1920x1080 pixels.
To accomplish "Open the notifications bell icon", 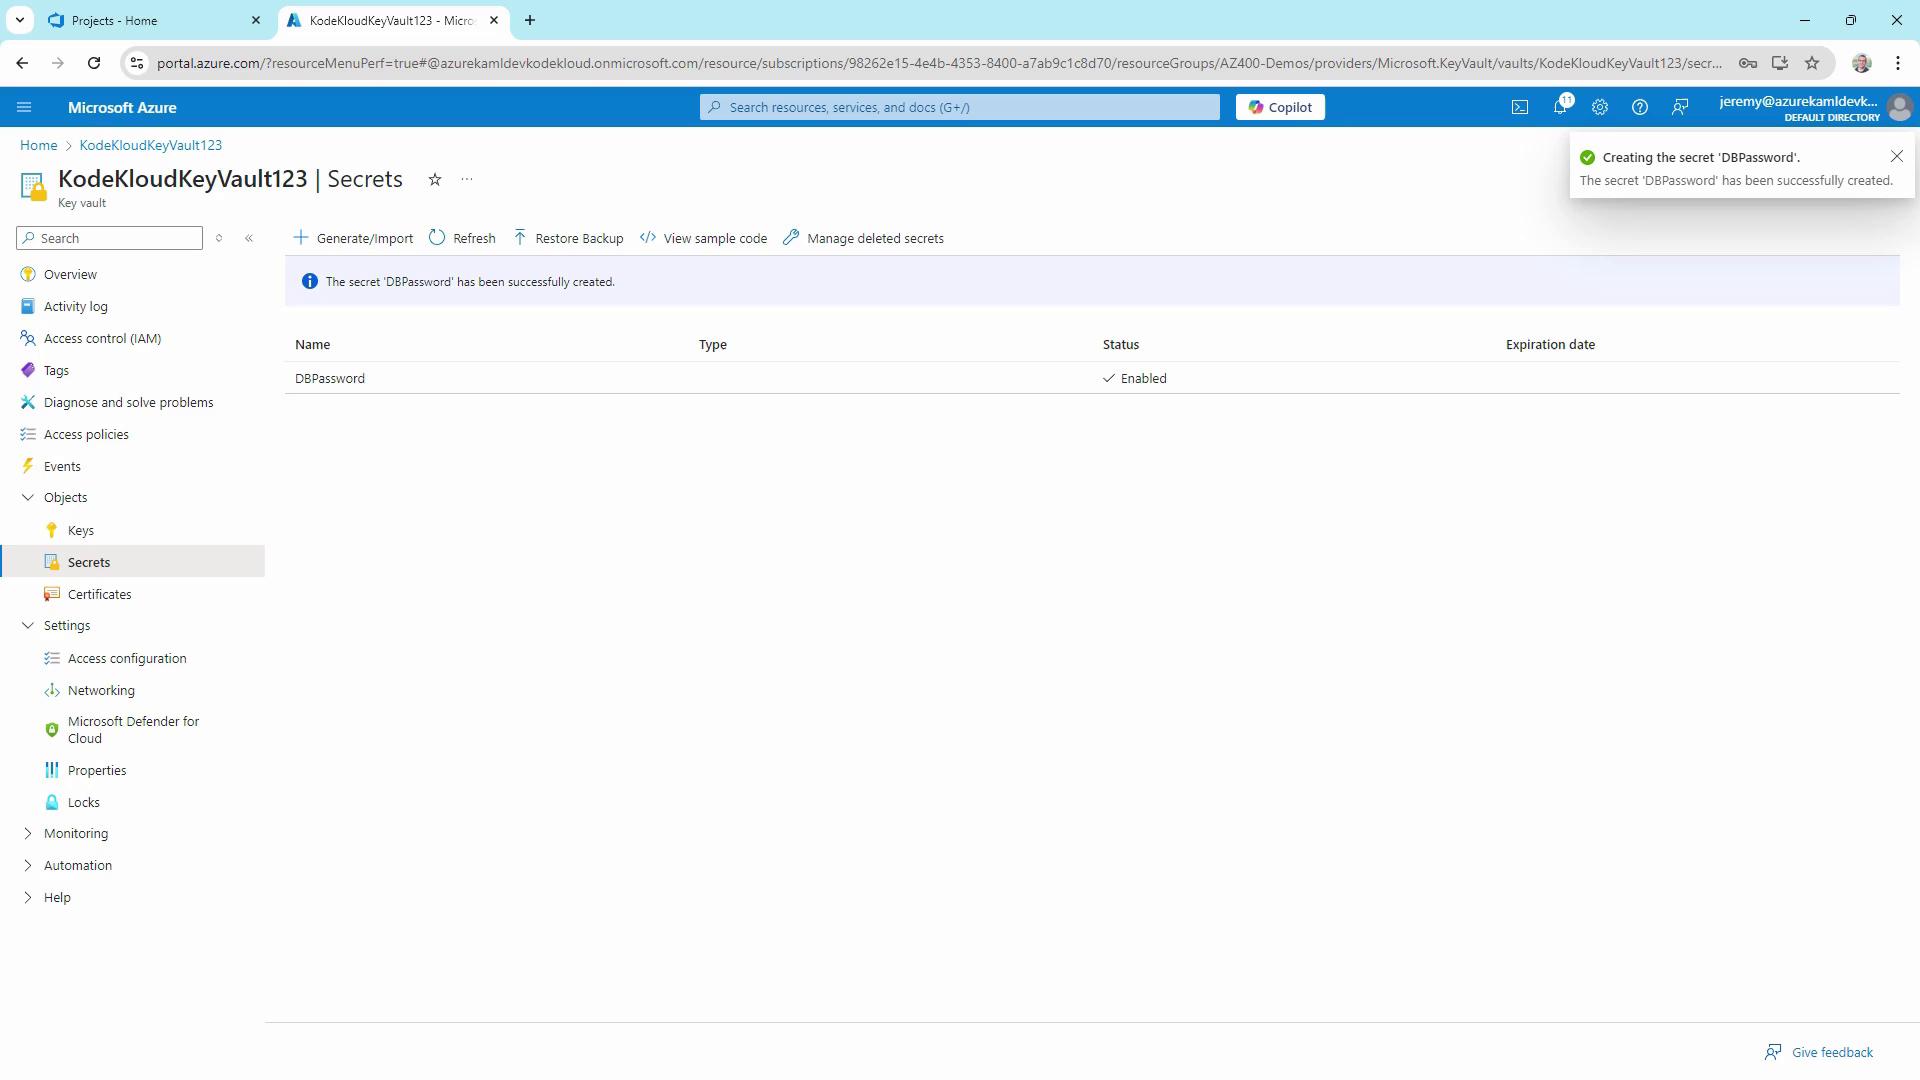I will (1560, 107).
